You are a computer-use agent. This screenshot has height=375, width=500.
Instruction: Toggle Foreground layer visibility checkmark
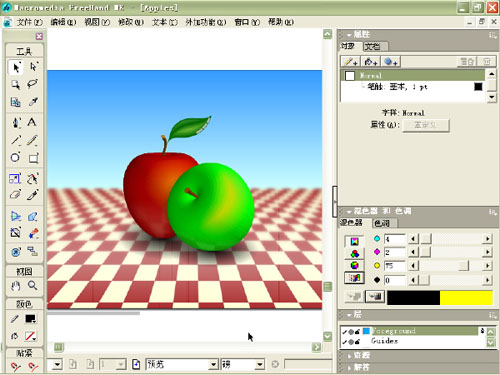pyautogui.click(x=344, y=332)
